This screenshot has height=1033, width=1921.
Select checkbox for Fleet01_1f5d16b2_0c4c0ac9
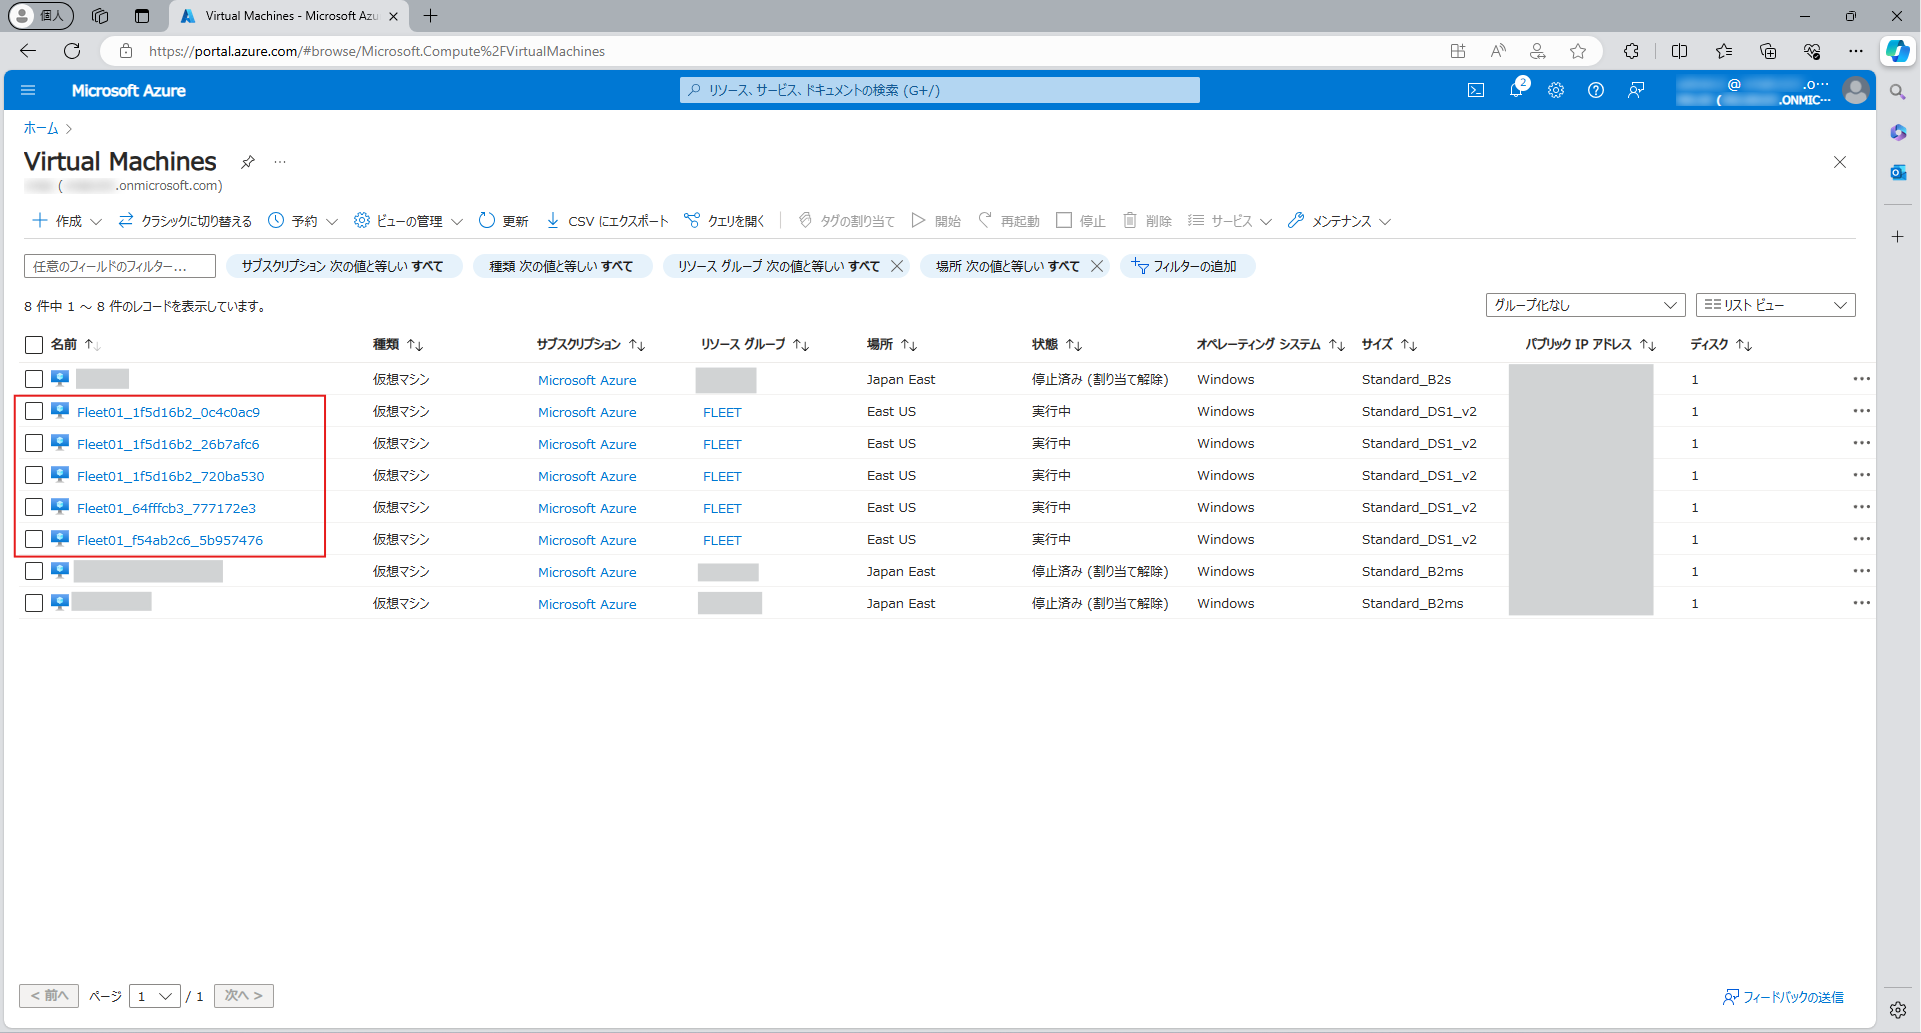click(x=34, y=411)
